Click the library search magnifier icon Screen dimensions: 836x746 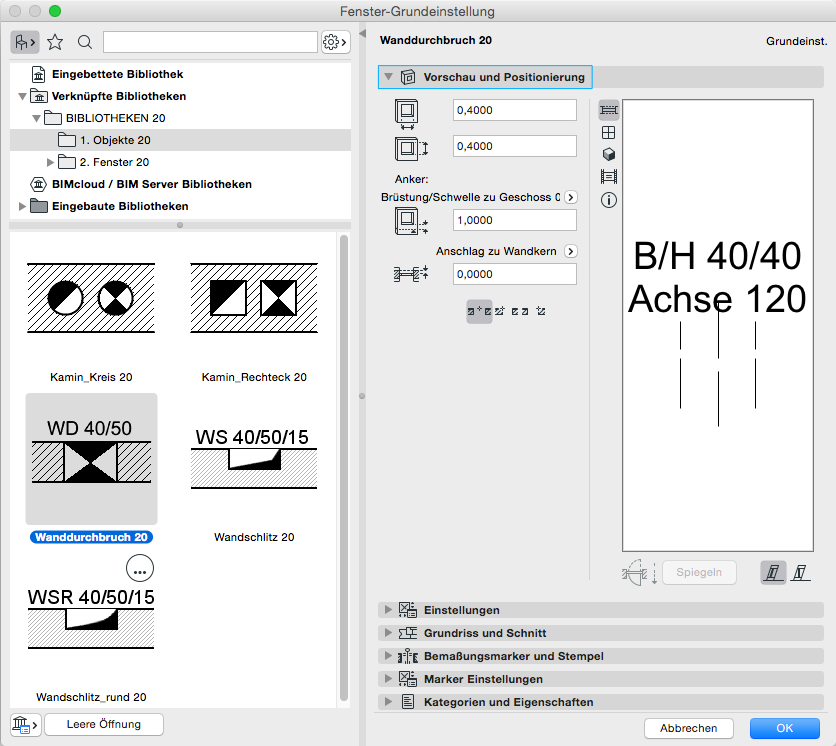coord(85,42)
